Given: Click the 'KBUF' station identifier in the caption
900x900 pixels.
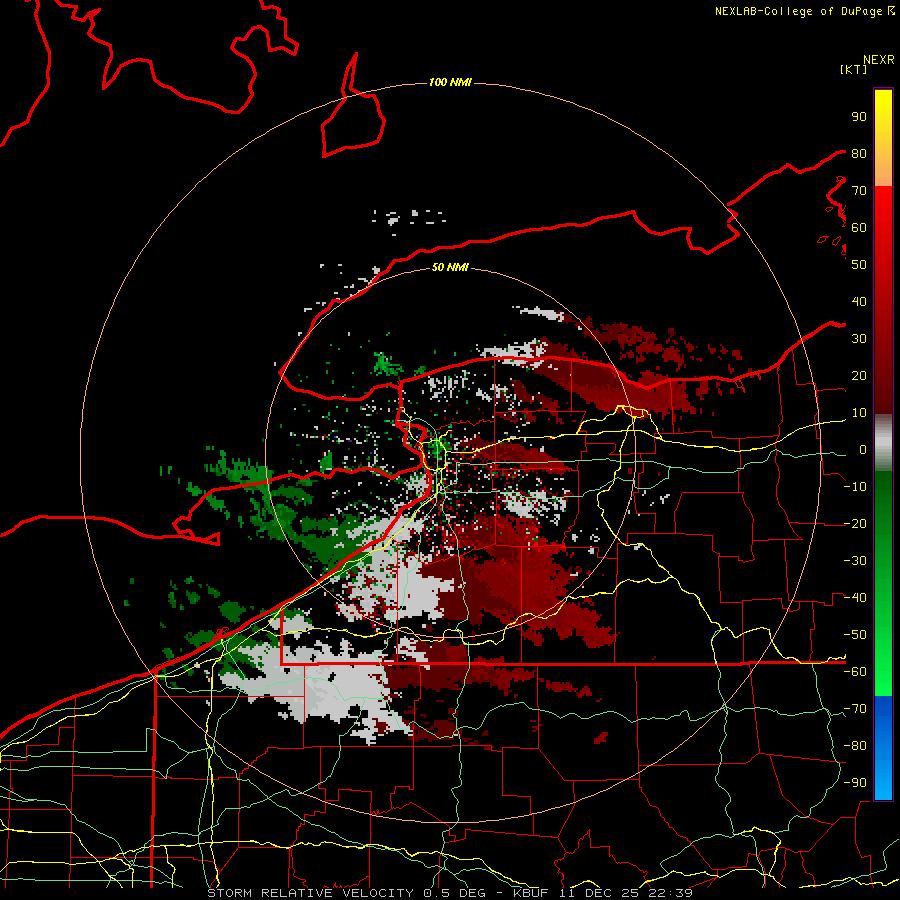Looking at the screenshot, I should 531,893.
